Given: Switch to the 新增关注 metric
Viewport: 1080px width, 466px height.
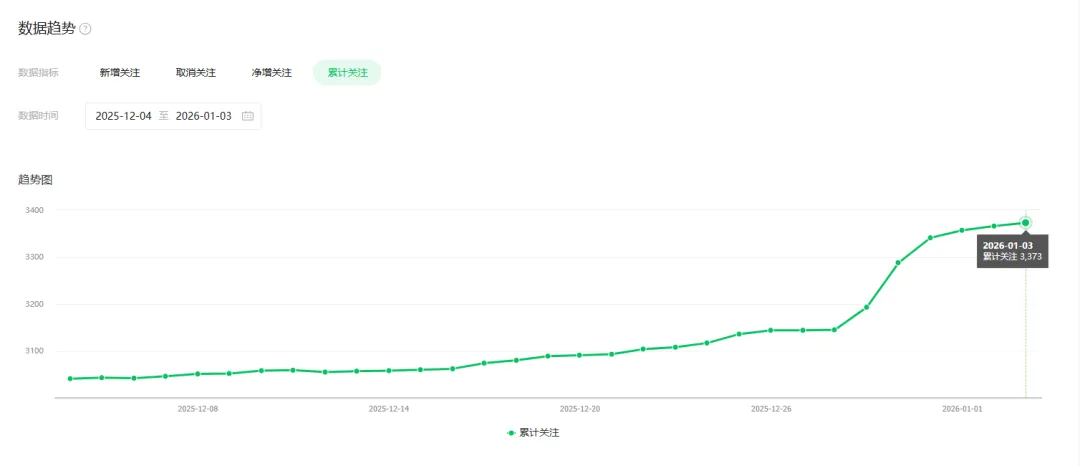Looking at the screenshot, I should (119, 73).
